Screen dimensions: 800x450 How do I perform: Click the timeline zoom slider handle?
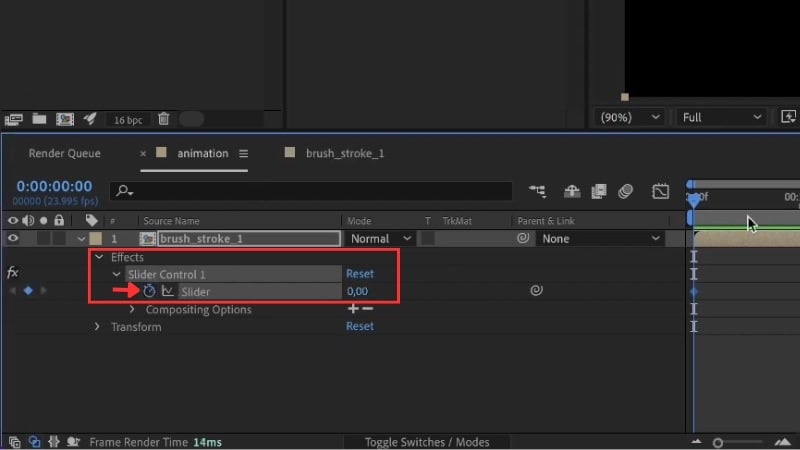click(718, 443)
